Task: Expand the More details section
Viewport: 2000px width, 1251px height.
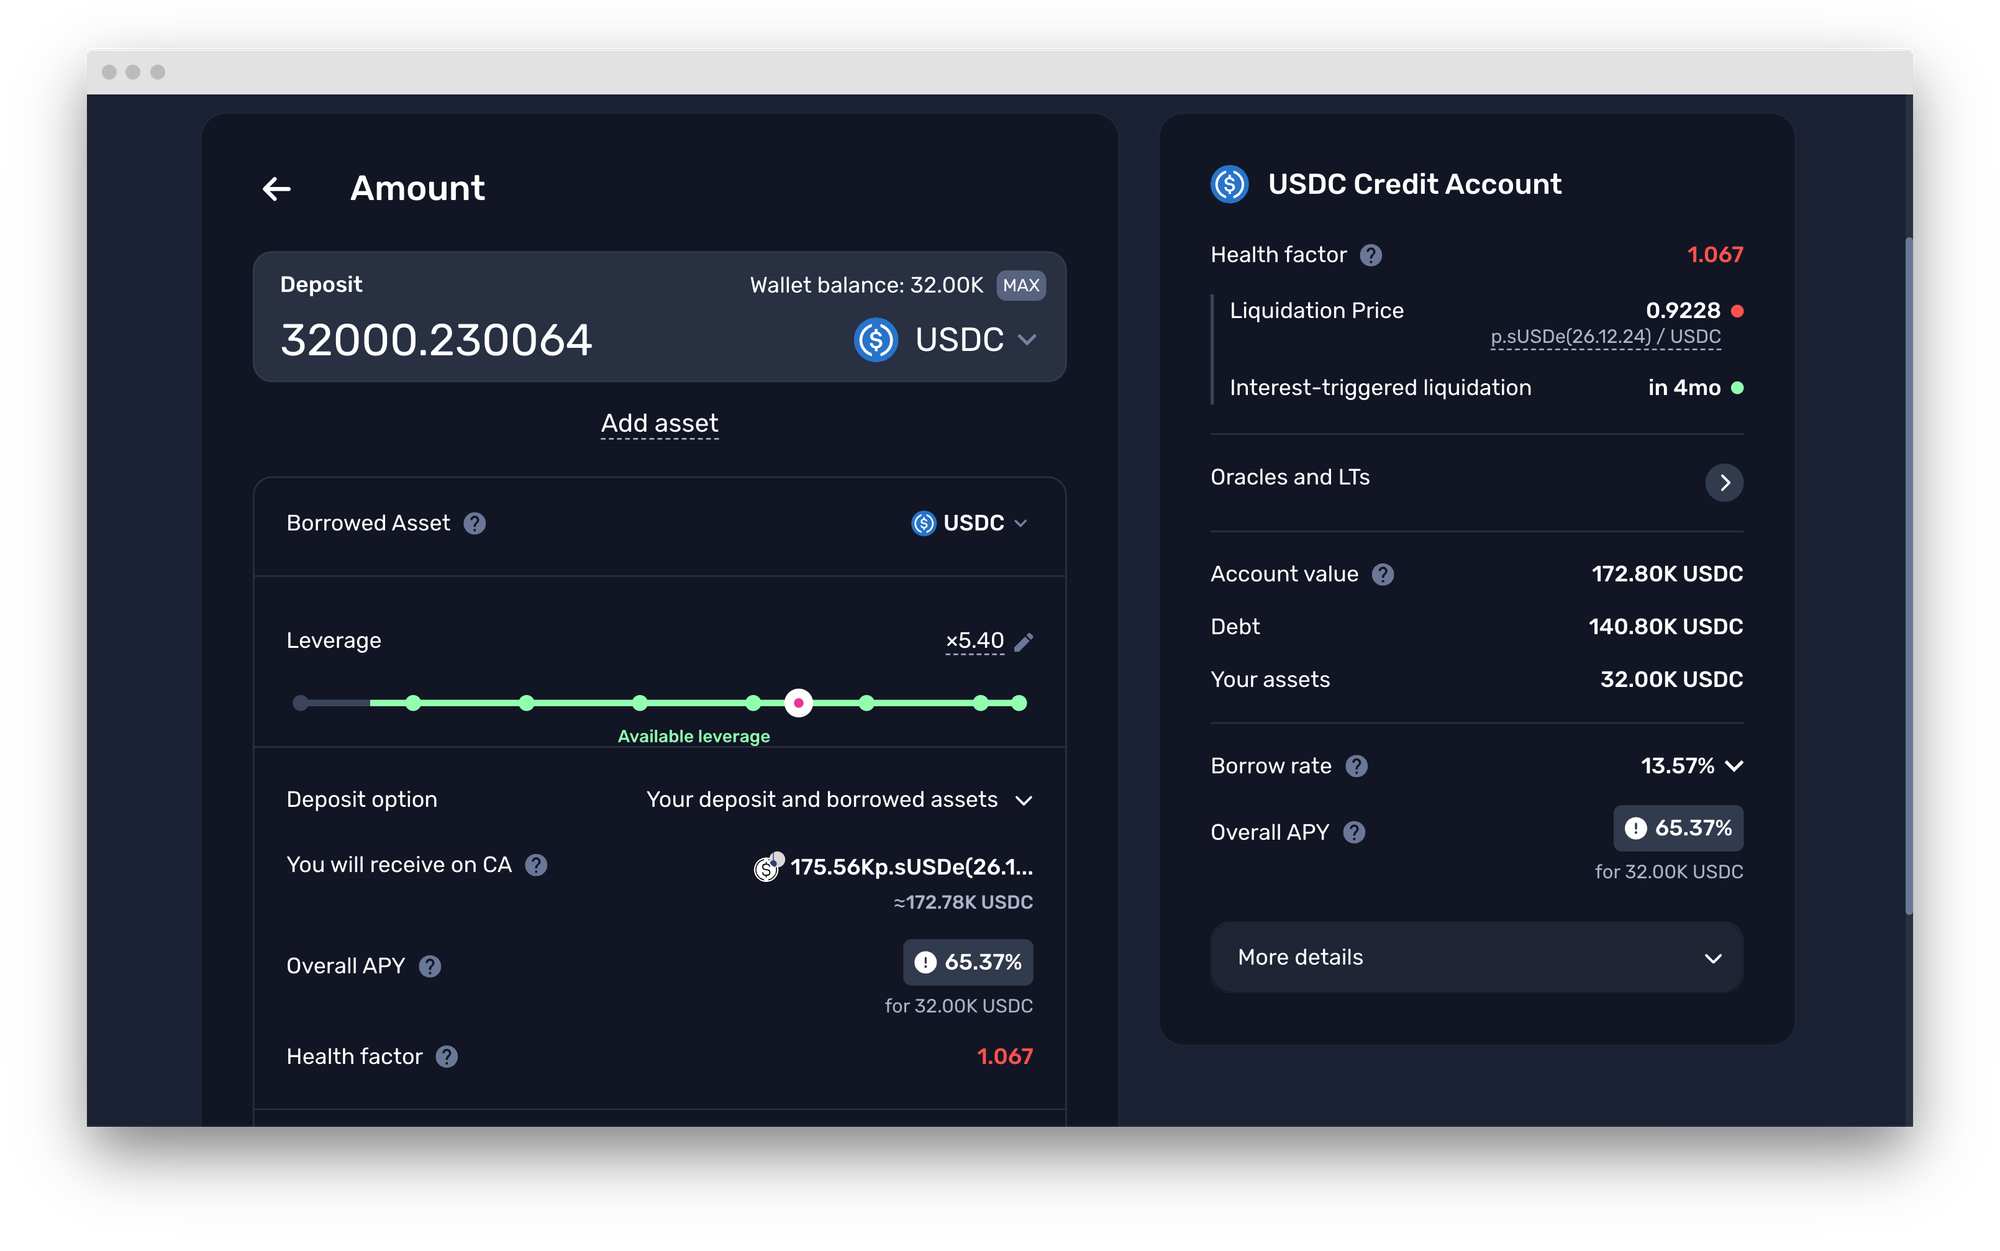Action: point(1476,958)
